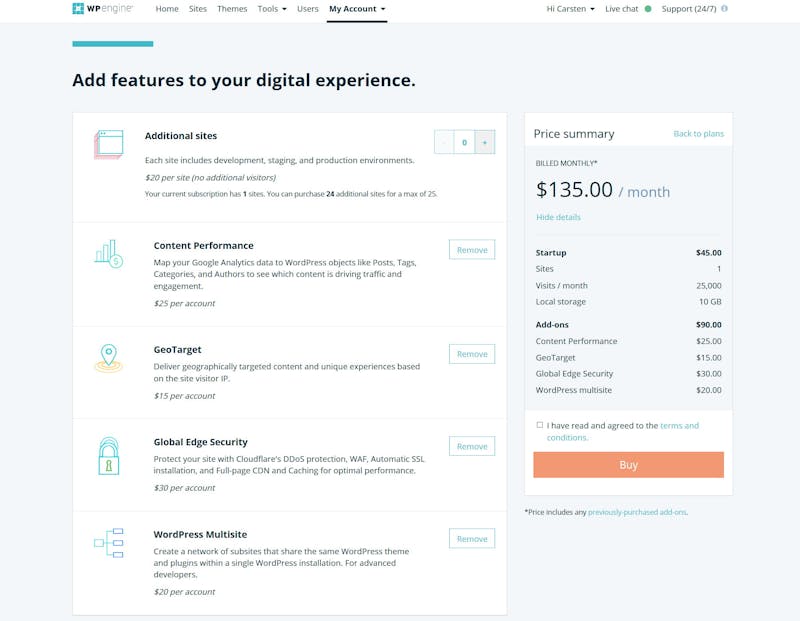Screen dimensions: 800x621
Task: Check the terms and conditions checkbox
Action: click(x=540, y=425)
